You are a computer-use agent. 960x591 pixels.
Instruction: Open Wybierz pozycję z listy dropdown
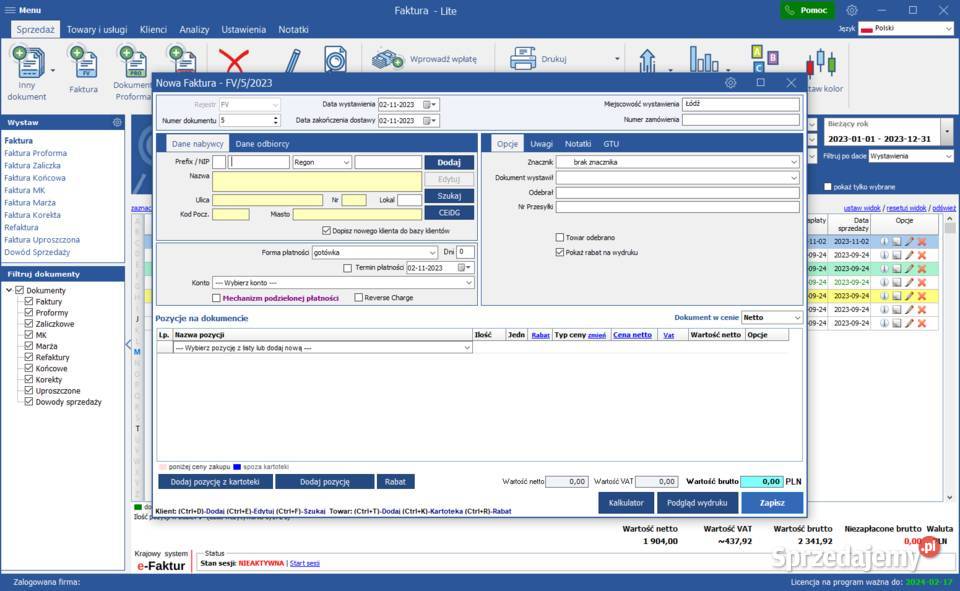pos(323,348)
